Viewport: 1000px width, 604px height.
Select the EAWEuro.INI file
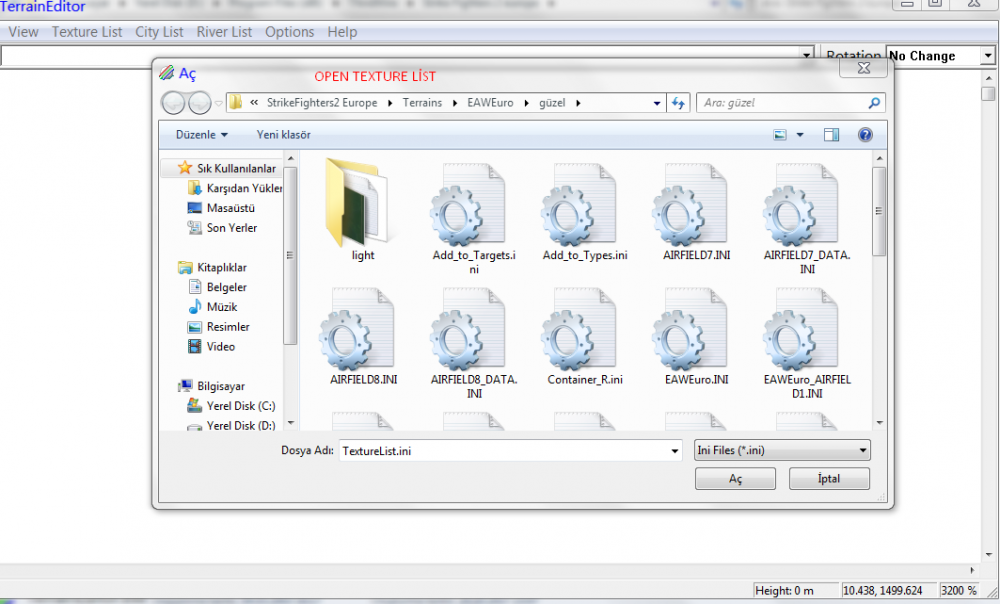[696, 336]
